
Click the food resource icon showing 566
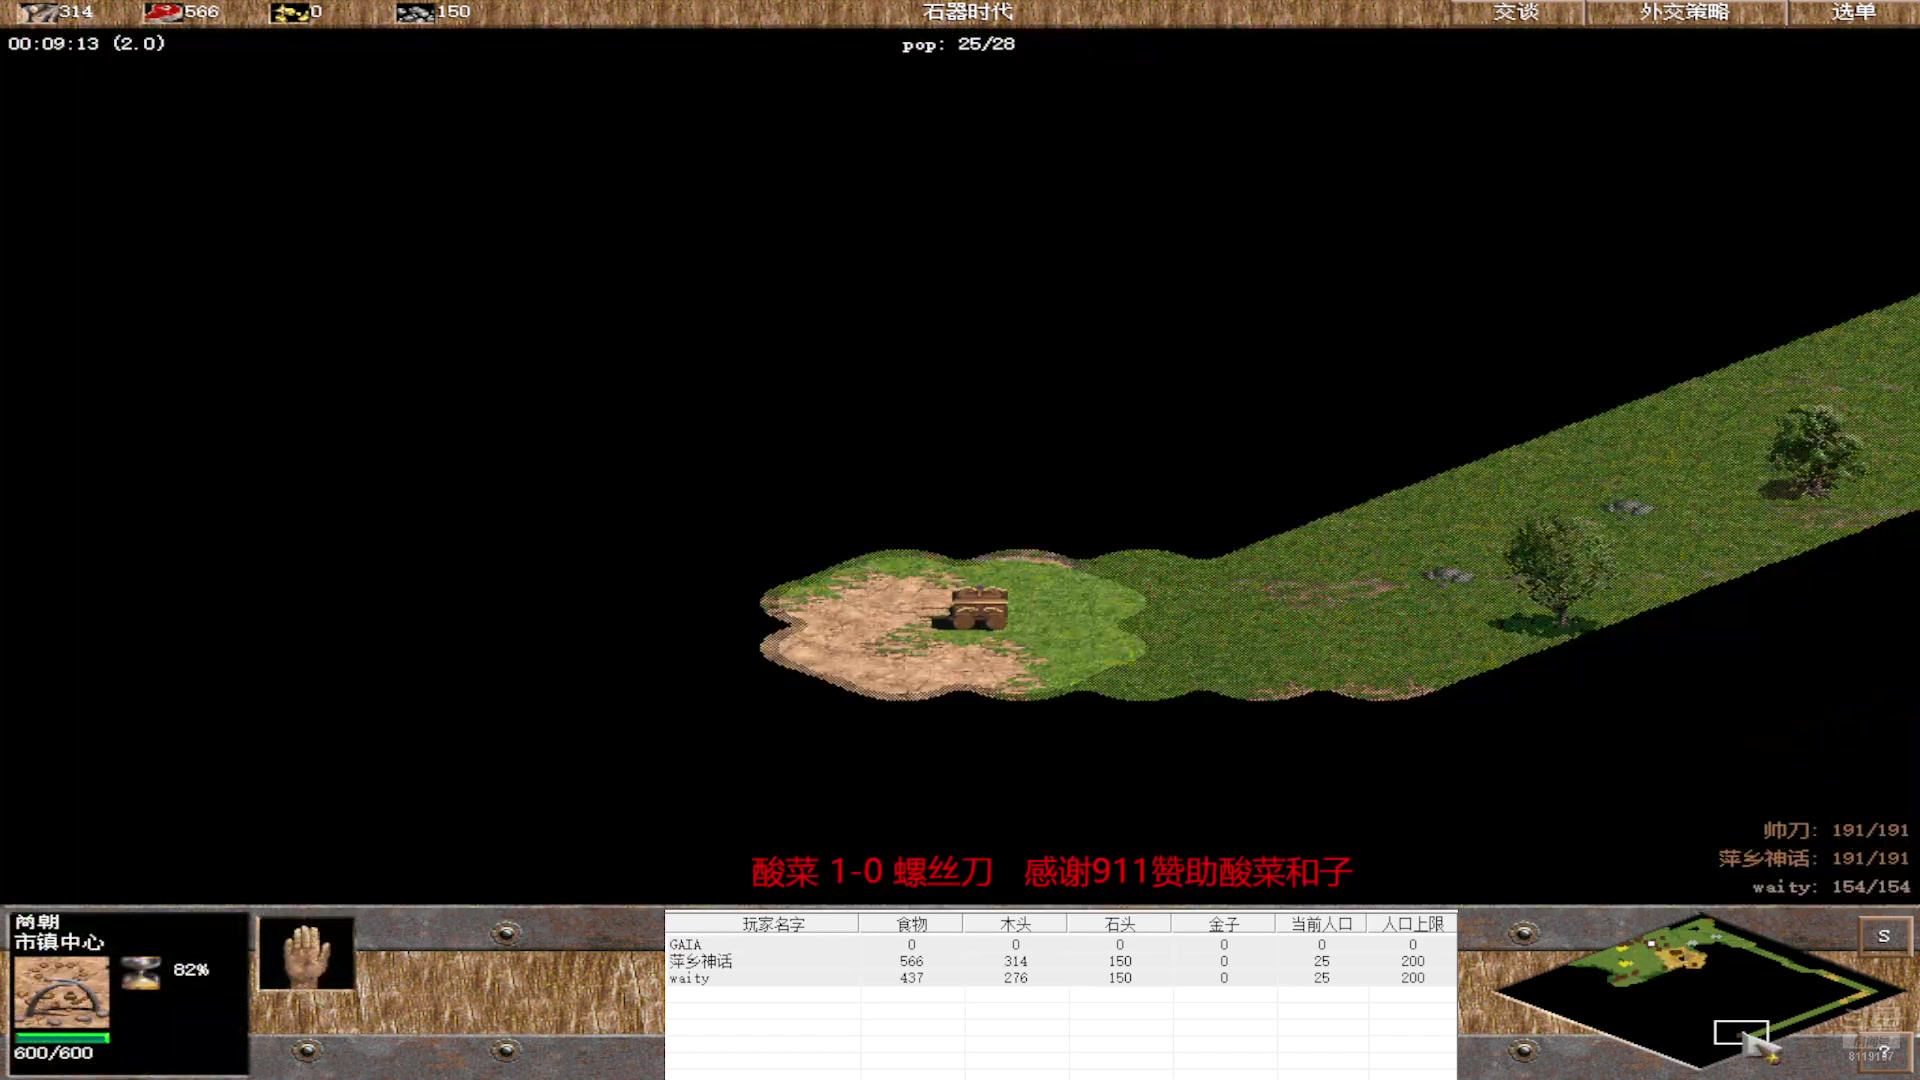coord(162,12)
